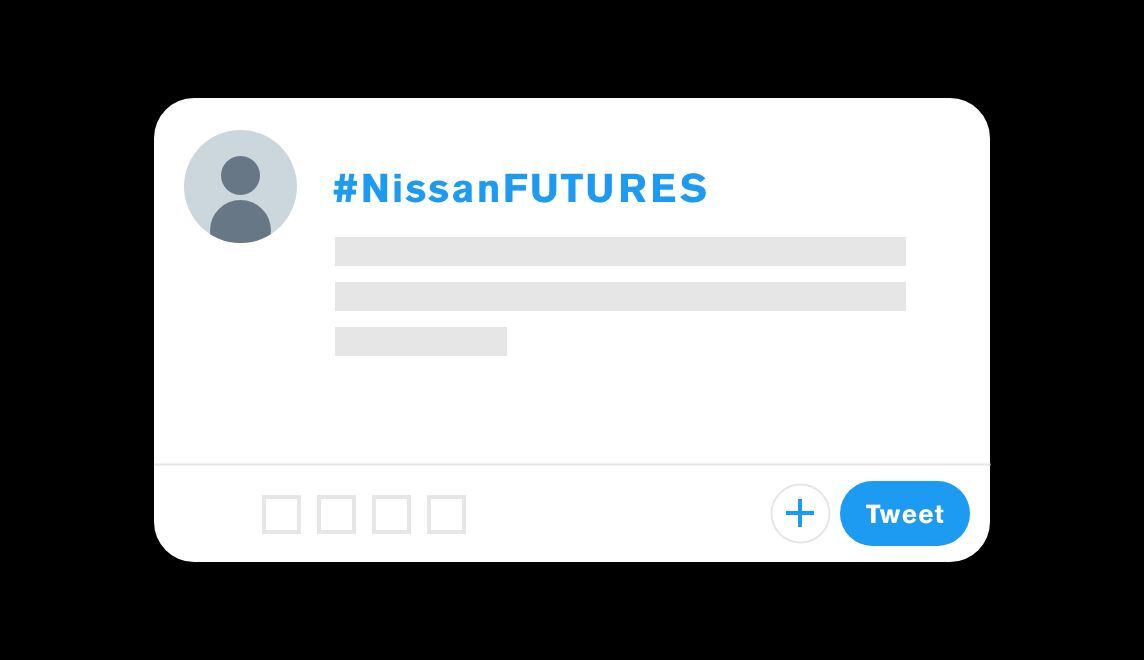Click the divider line above the toolbar
Viewport: 1144px width, 660px height.
(570, 464)
